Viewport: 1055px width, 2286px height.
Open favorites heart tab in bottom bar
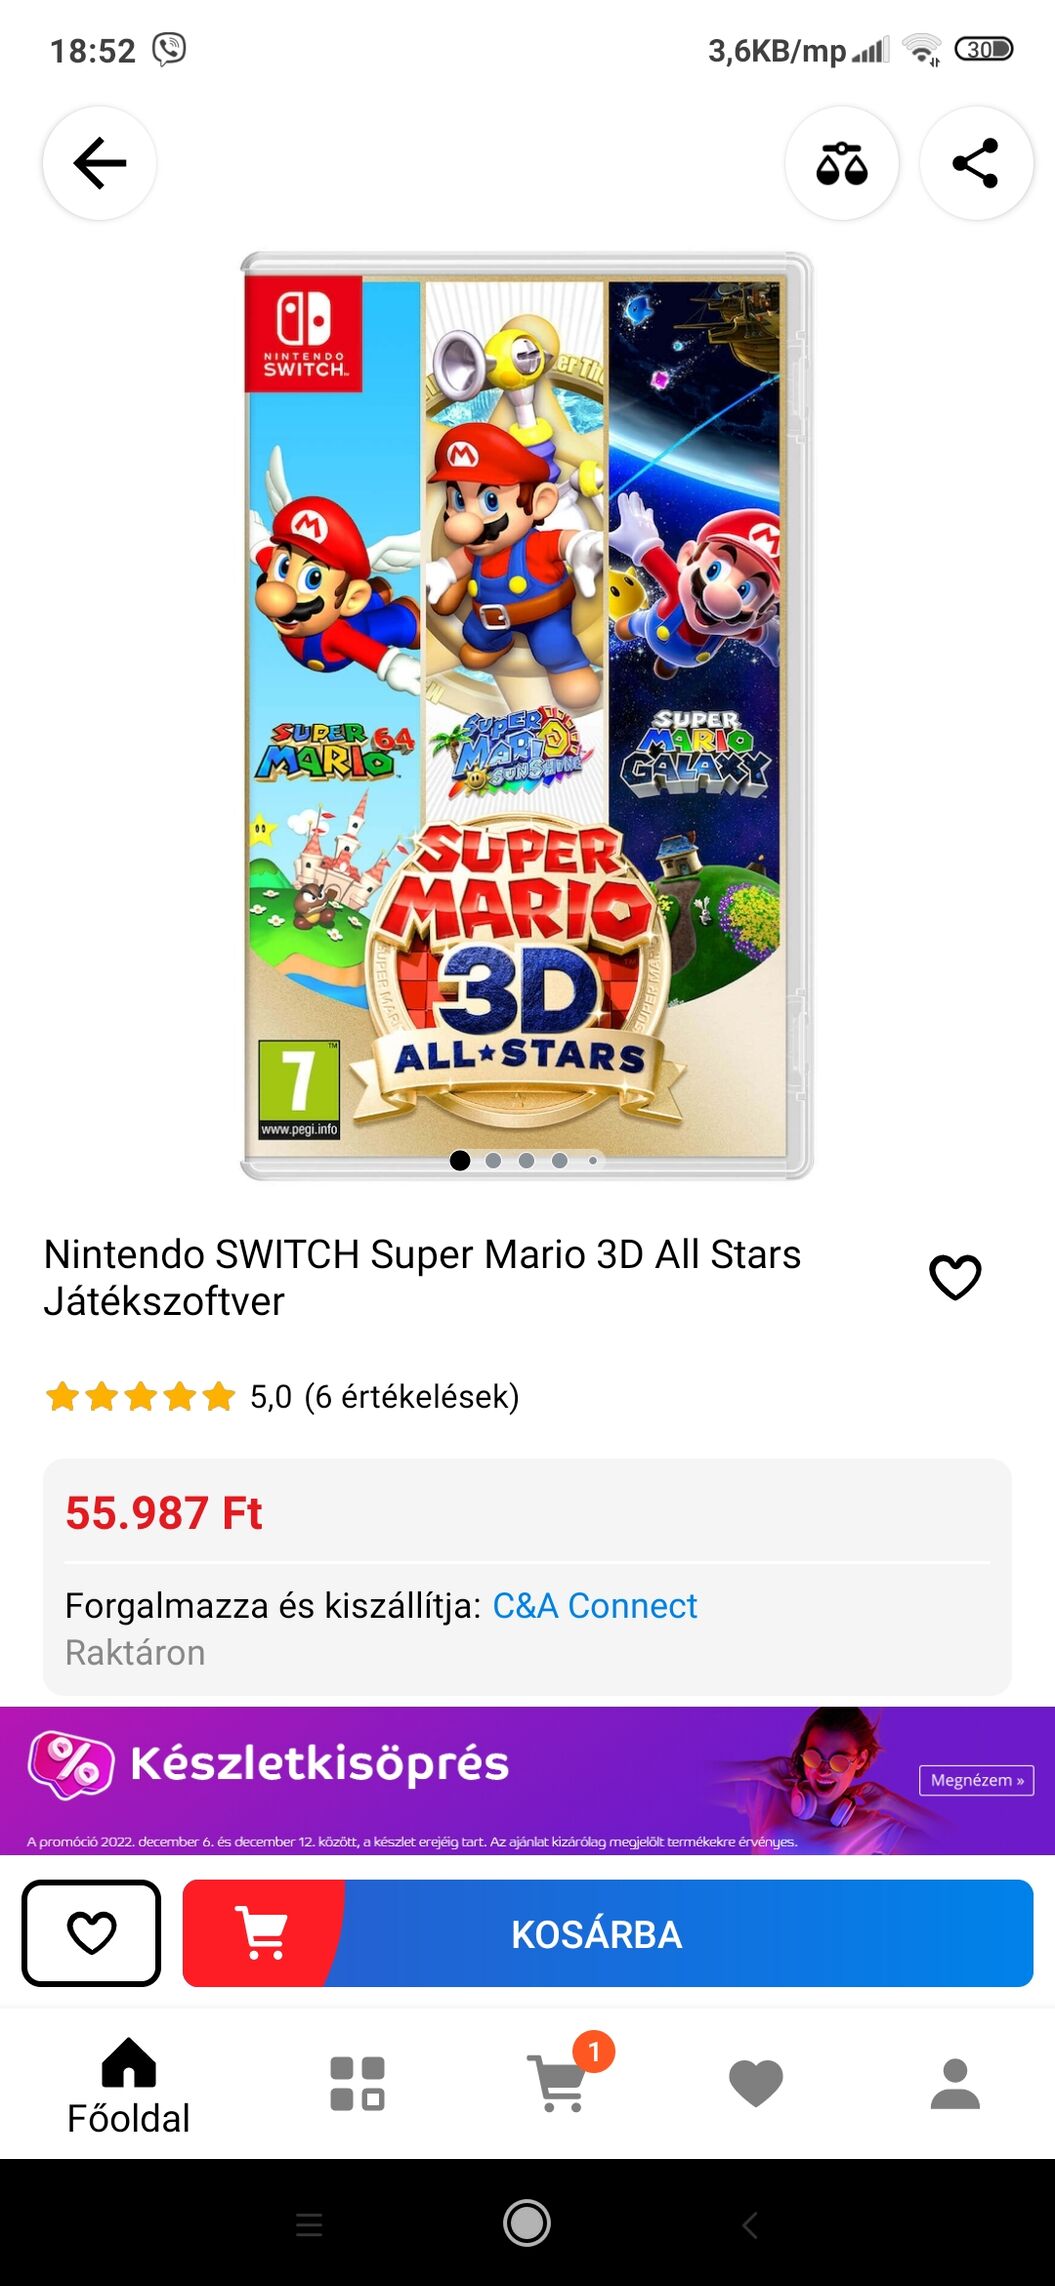[x=755, y=2084]
